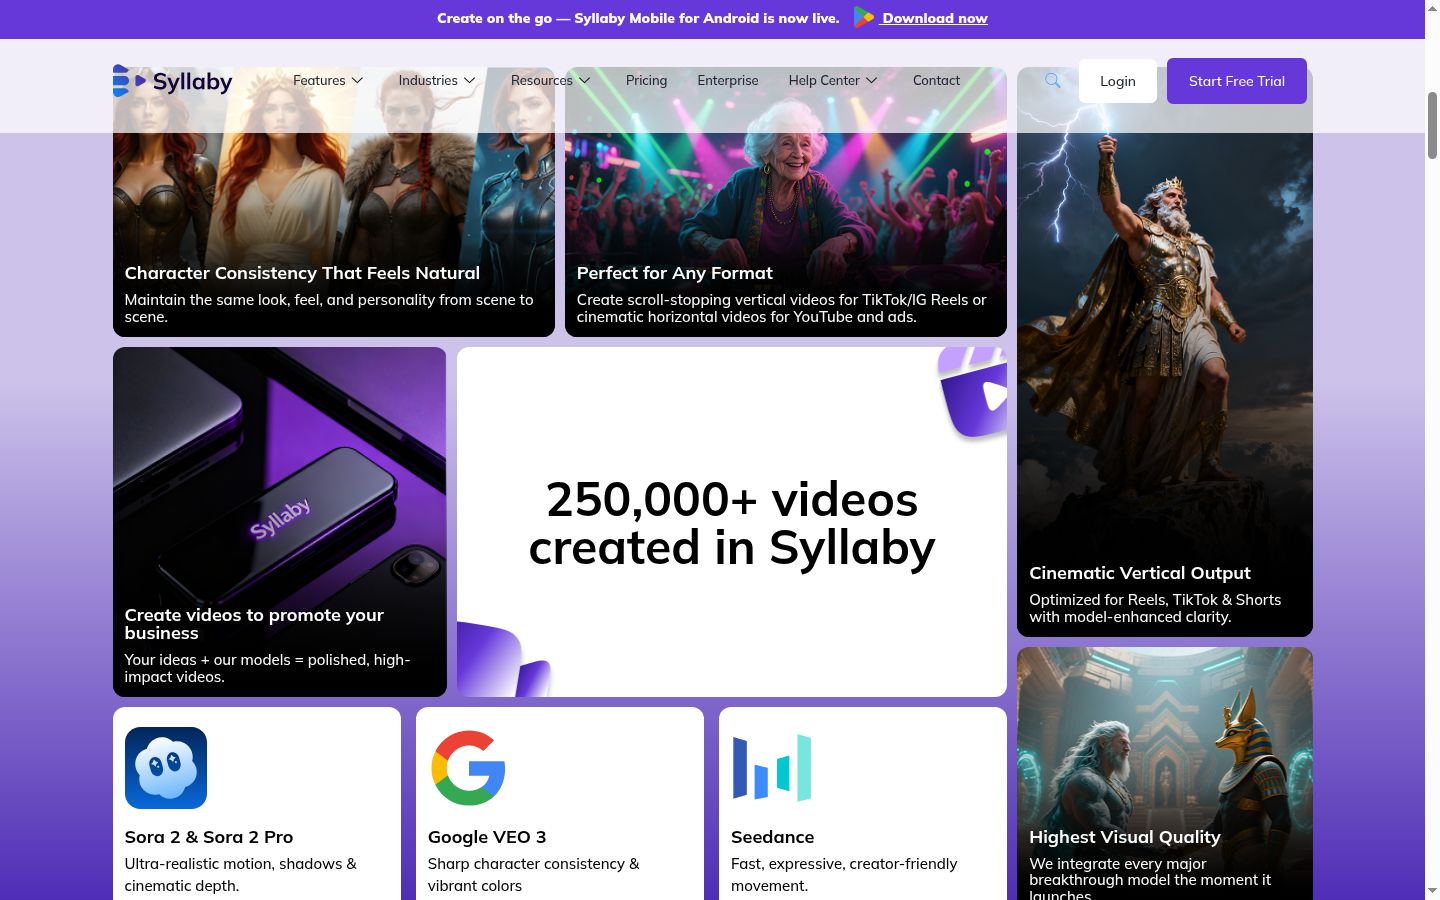Click the Sora 2 & Sora 2 Pro title
This screenshot has height=900, width=1440.
click(209, 837)
